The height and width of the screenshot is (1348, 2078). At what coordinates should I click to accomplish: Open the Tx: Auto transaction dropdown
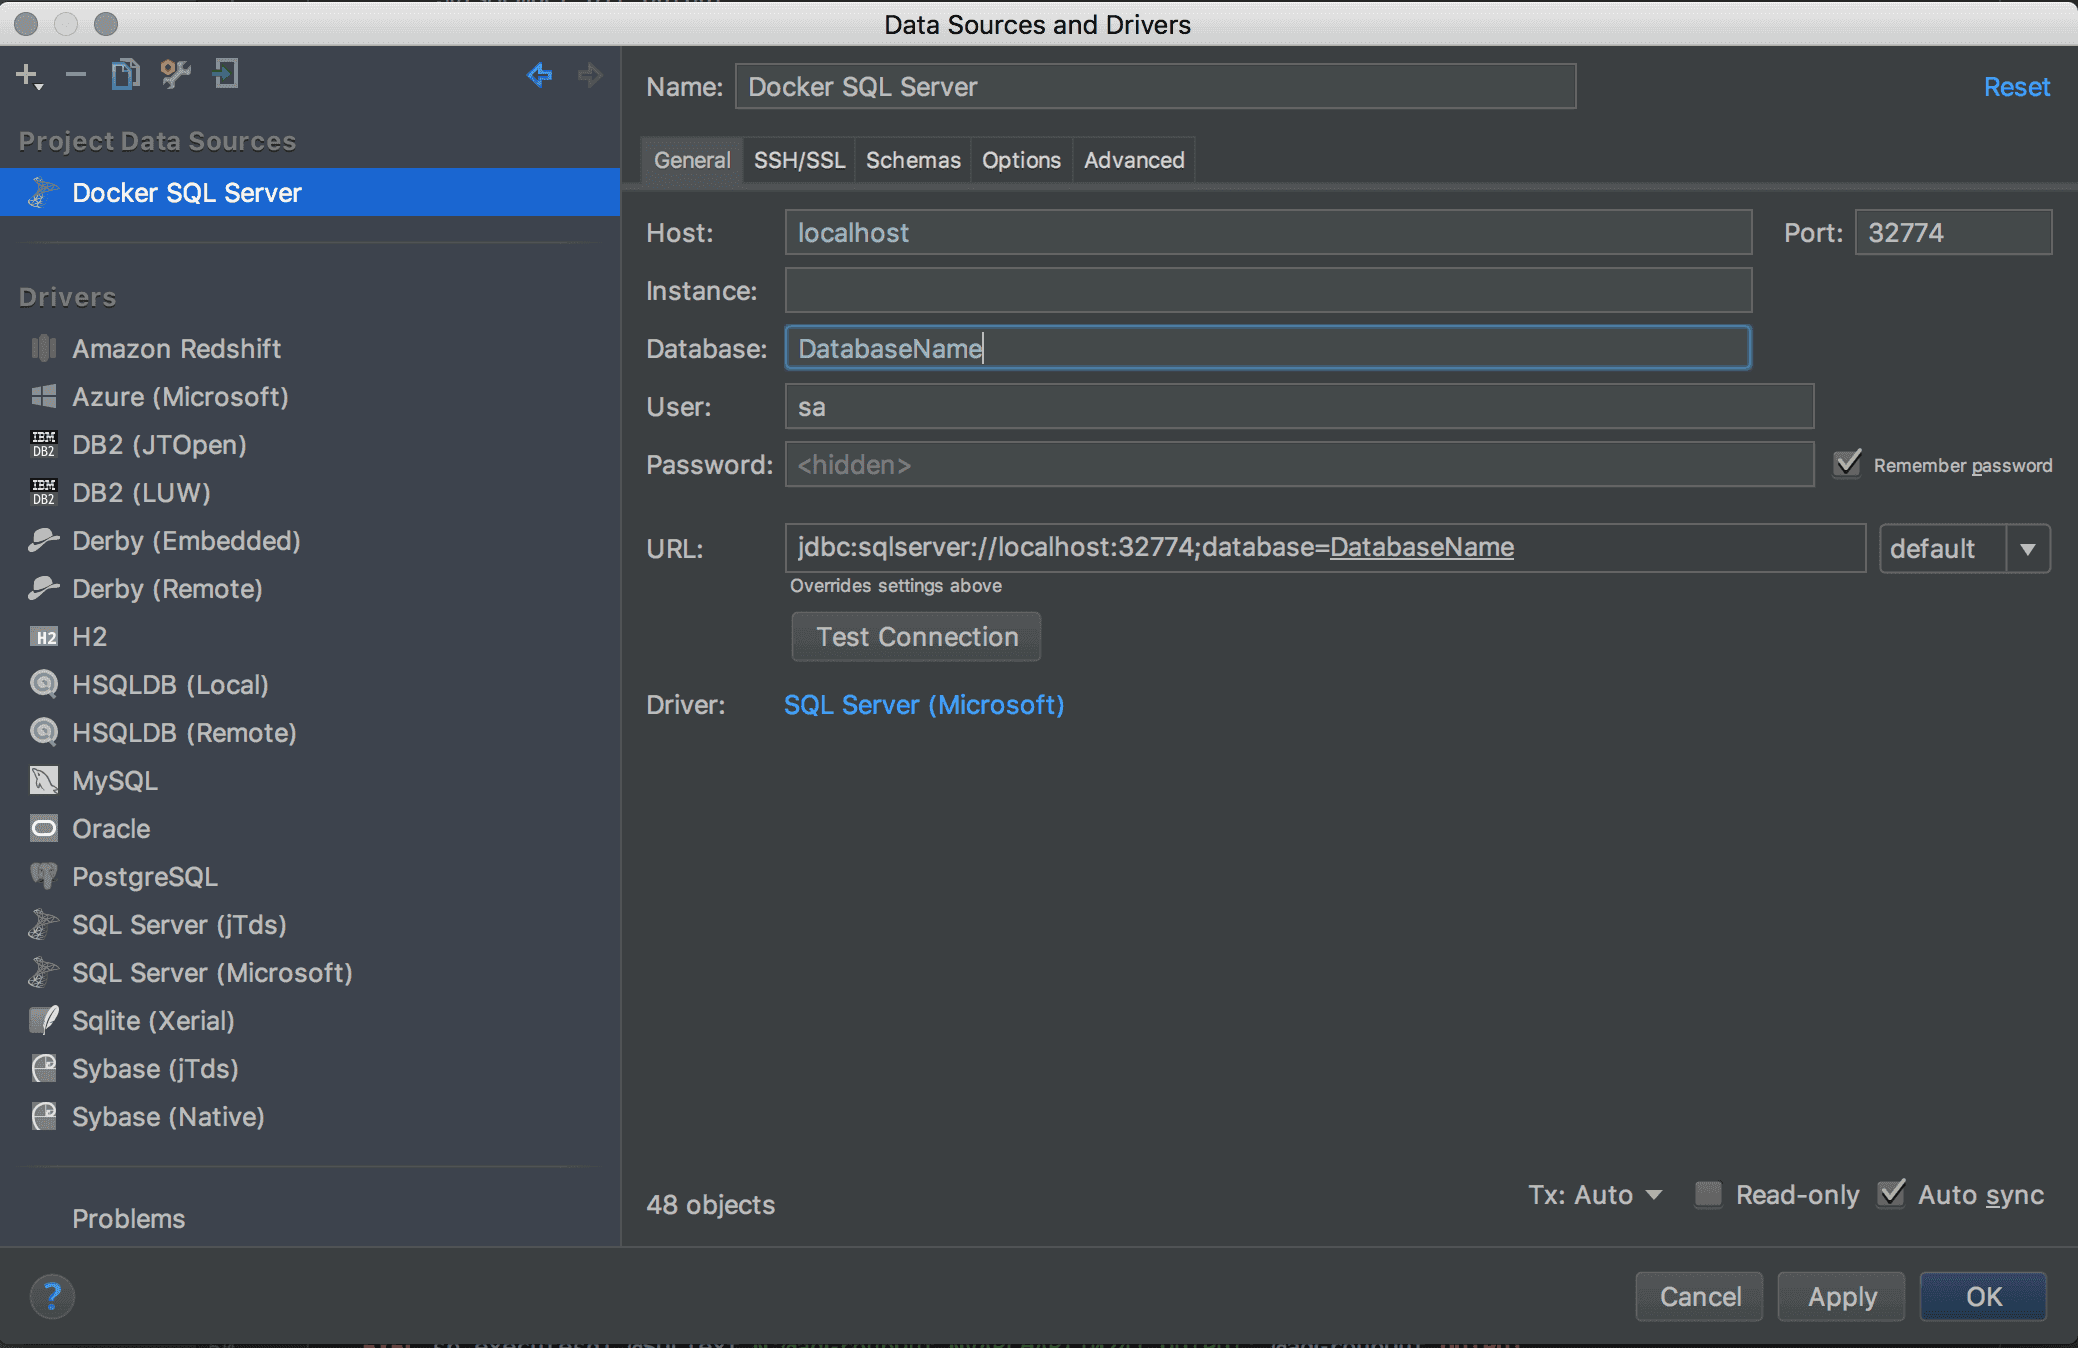tap(1595, 1195)
